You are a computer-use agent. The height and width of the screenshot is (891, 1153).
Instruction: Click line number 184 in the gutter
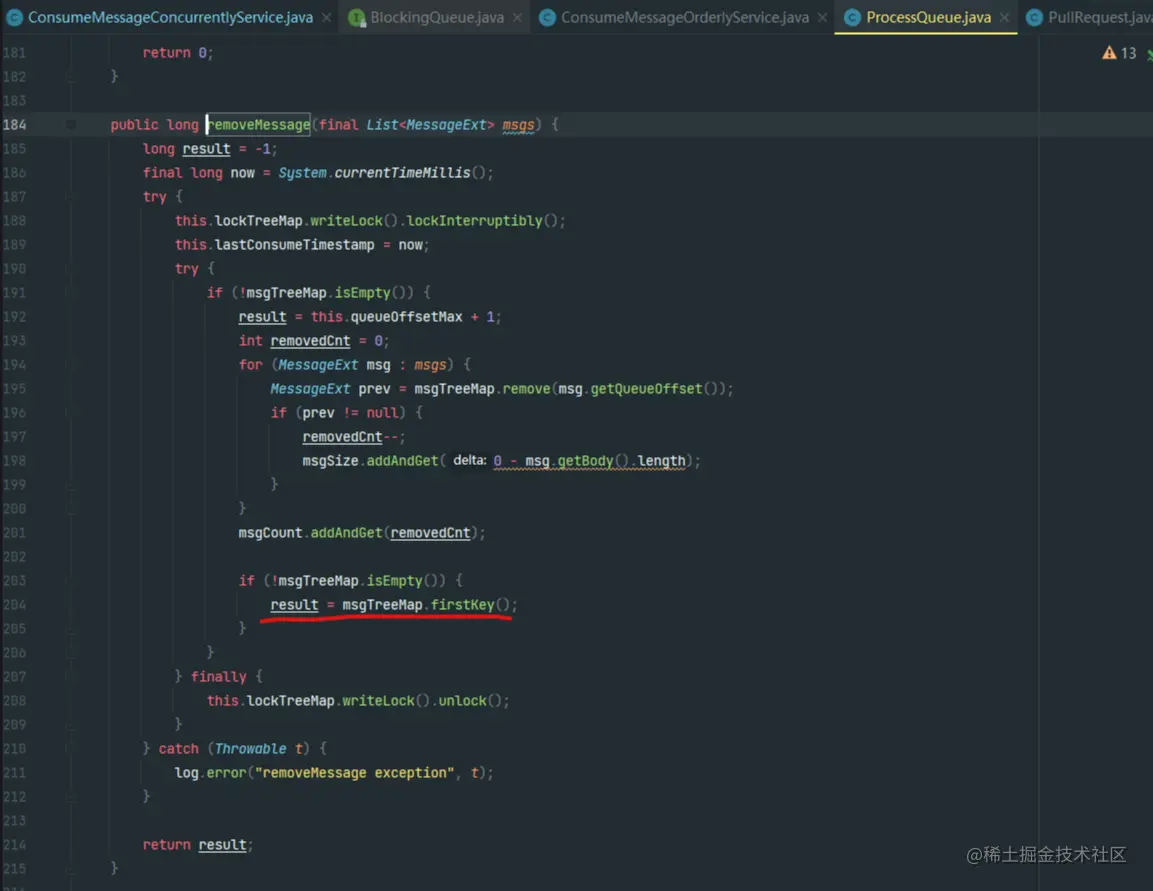(14, 125)
